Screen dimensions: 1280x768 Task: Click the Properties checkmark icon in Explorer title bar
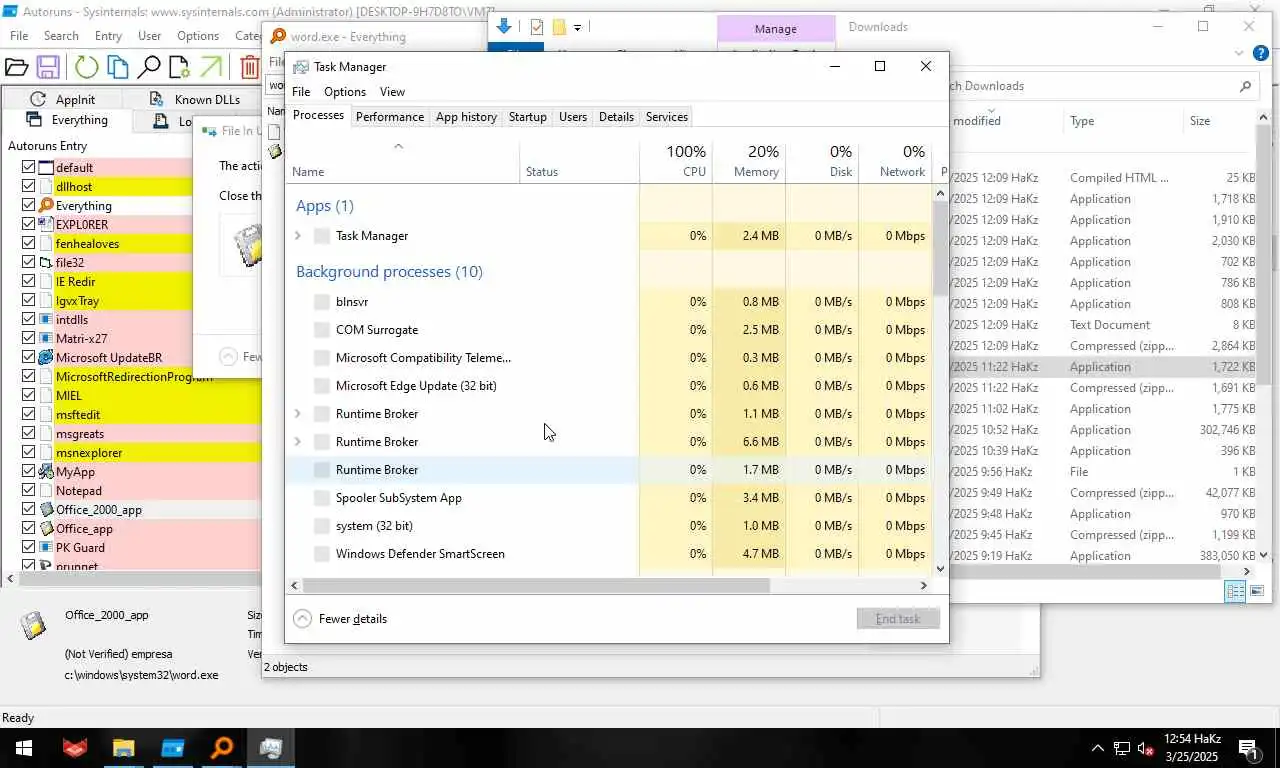(x=537, y=27)
